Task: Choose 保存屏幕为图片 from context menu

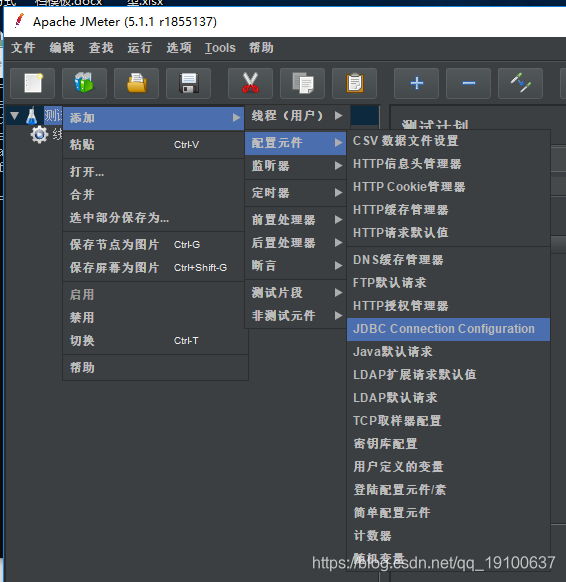Action: pos(154,268)
